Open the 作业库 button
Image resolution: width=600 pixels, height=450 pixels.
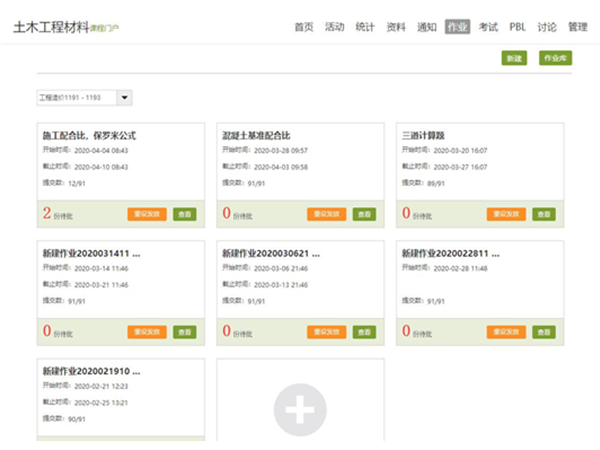[554, 59]
